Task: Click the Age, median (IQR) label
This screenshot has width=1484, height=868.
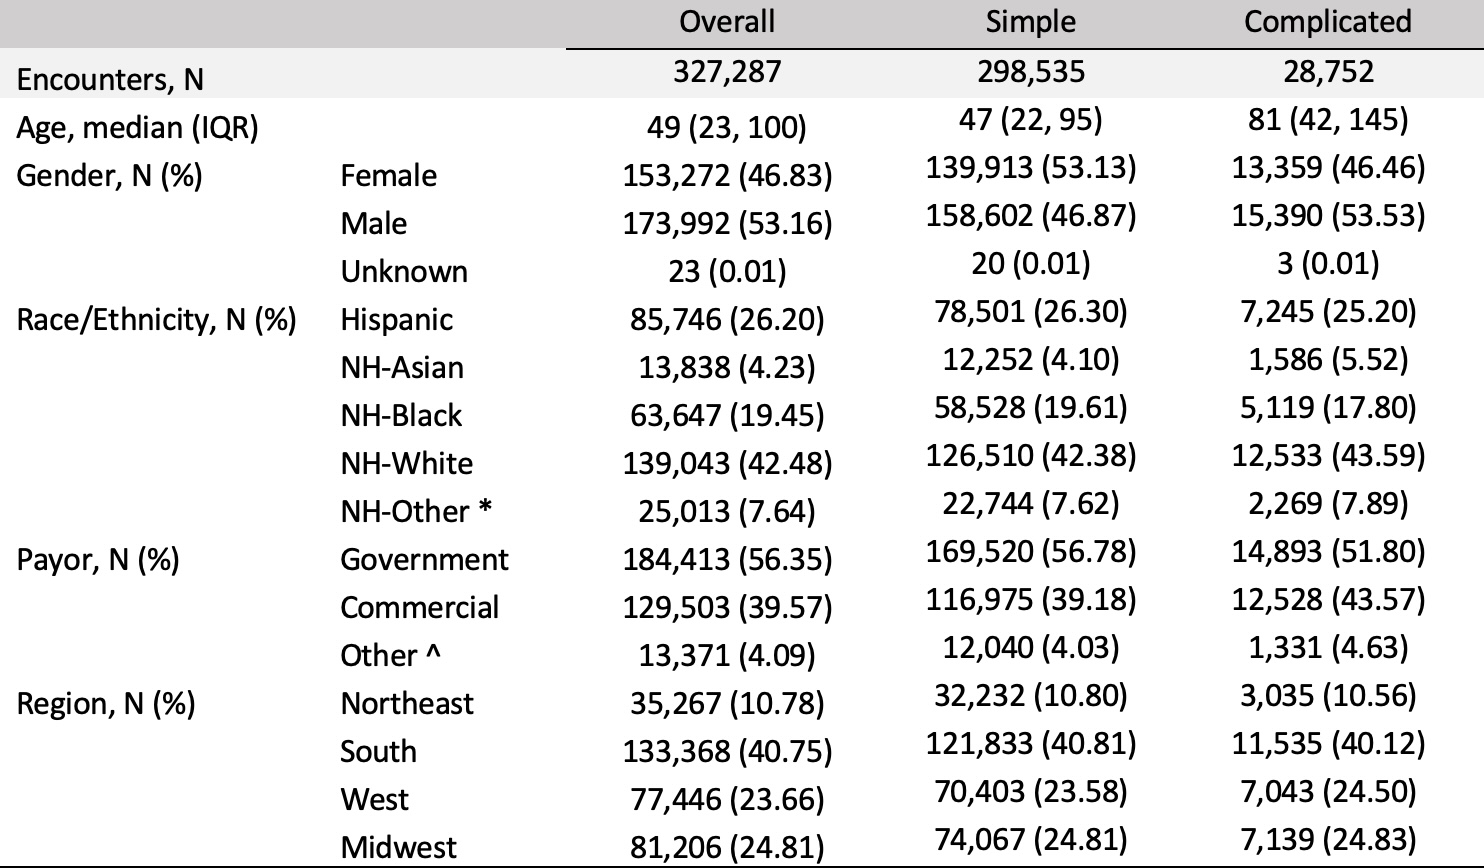Action: click(x=138, y=127)
